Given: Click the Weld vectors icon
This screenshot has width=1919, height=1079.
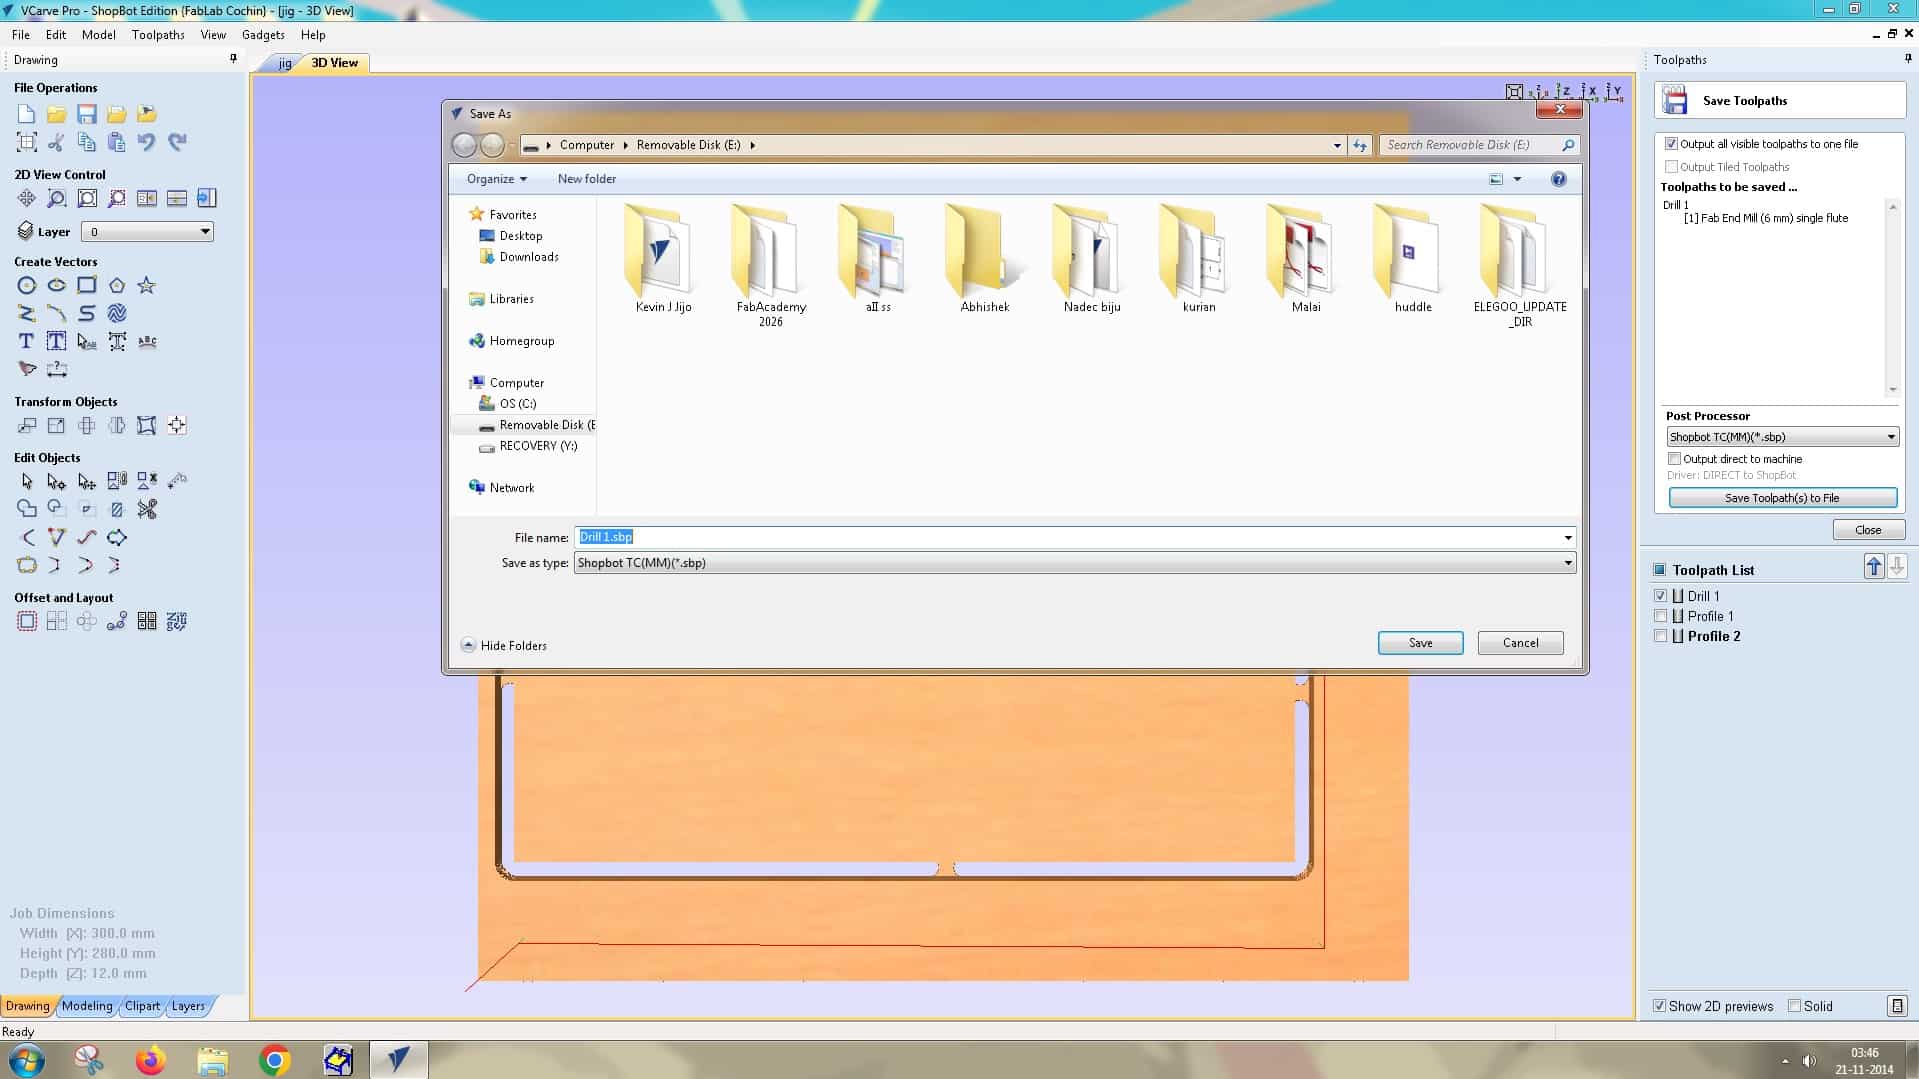Looking at the screenshot, I should pos(27,509).
